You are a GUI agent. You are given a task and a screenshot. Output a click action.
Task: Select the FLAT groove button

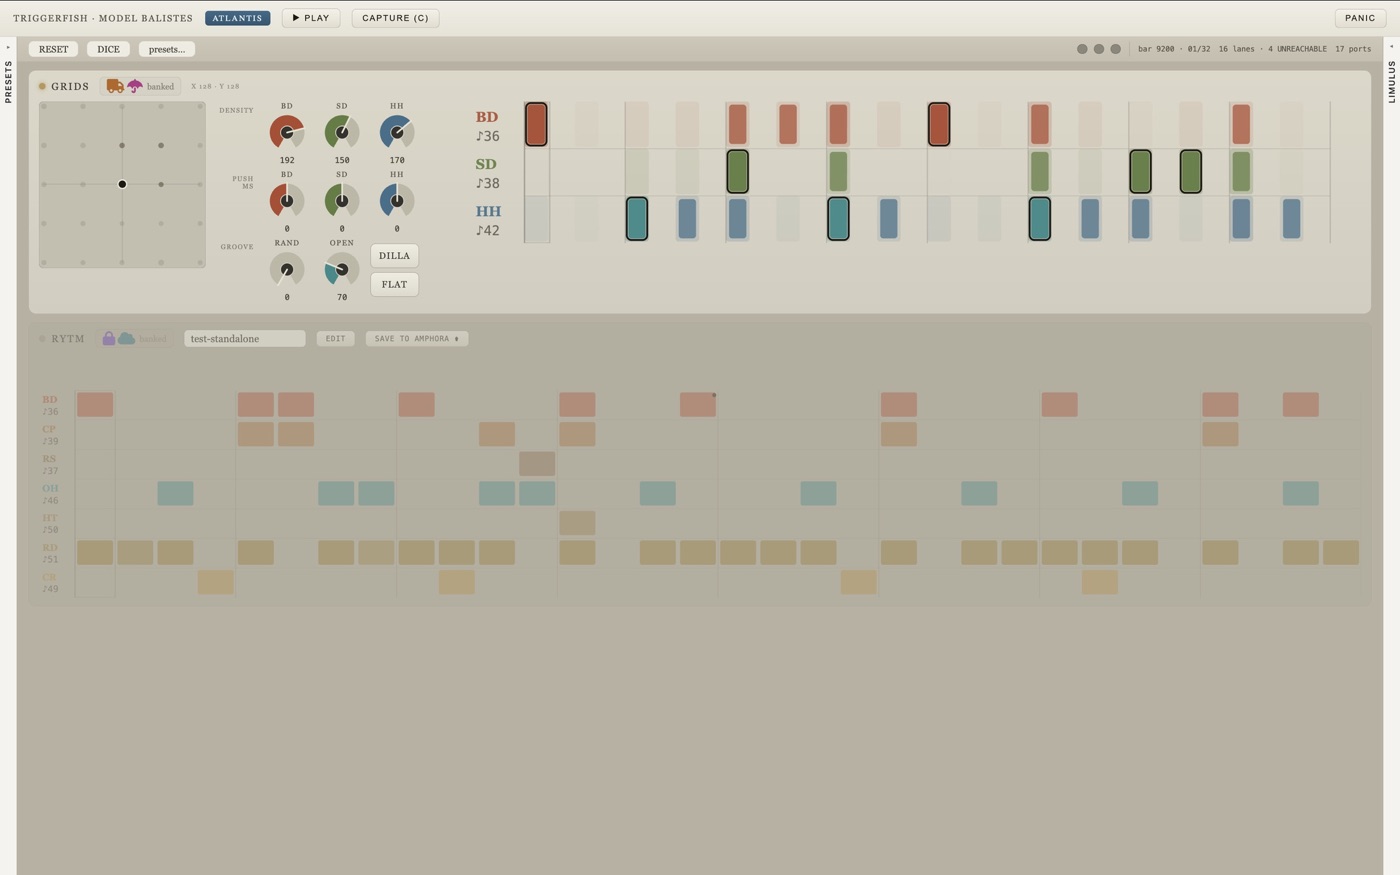(x=394, y=284)
